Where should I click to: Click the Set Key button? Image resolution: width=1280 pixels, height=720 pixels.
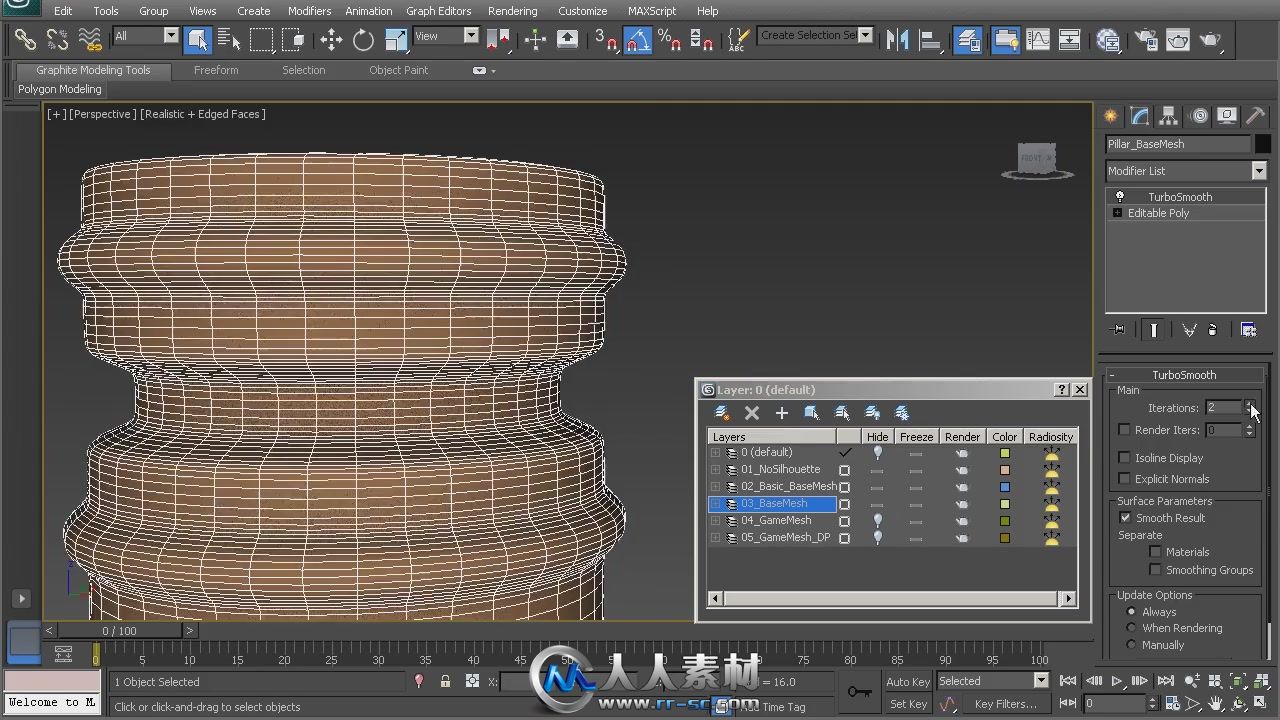908,704
